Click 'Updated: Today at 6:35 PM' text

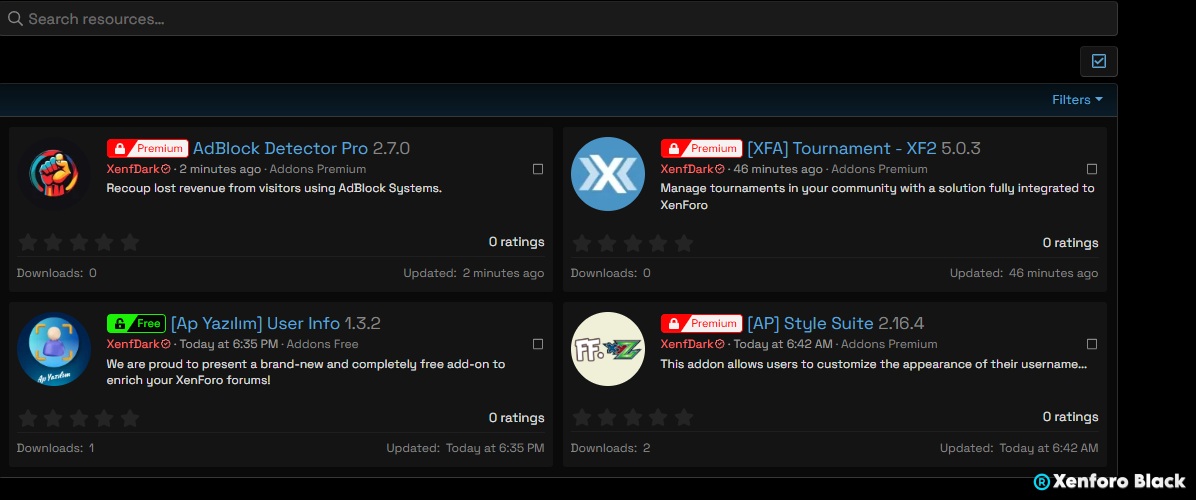coord(465,448)
